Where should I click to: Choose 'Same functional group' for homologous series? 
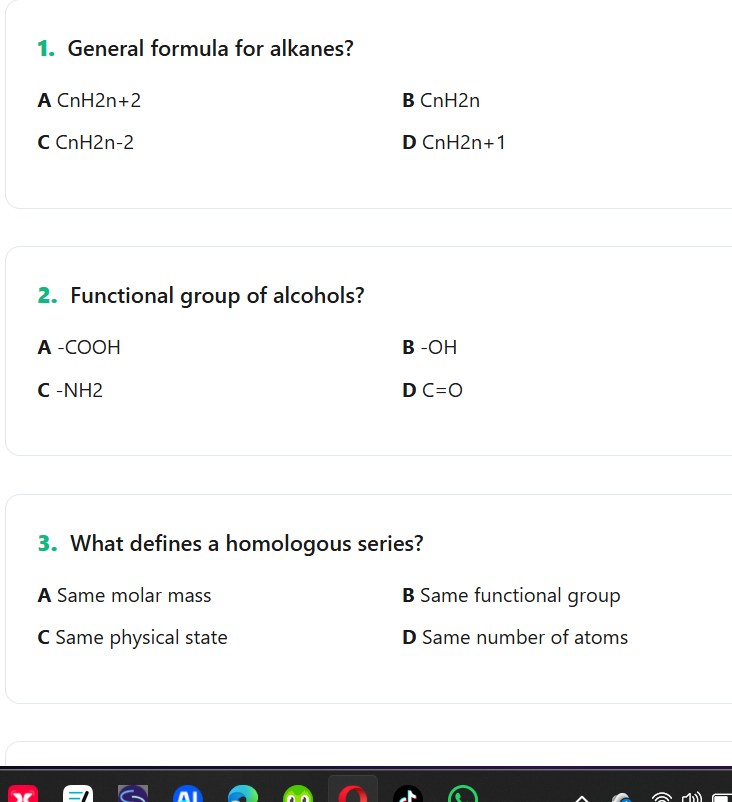(x=511, y=595)
